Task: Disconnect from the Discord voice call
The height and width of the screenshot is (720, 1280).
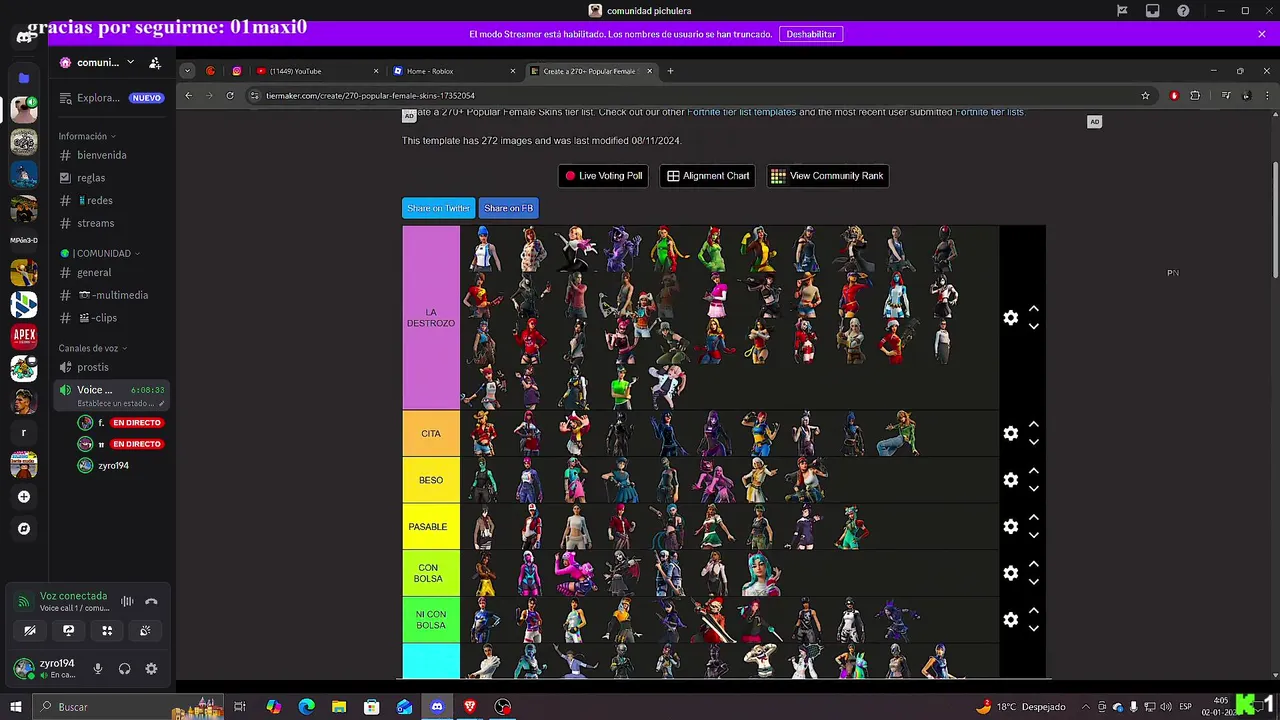Action: (x=151, y=601)
